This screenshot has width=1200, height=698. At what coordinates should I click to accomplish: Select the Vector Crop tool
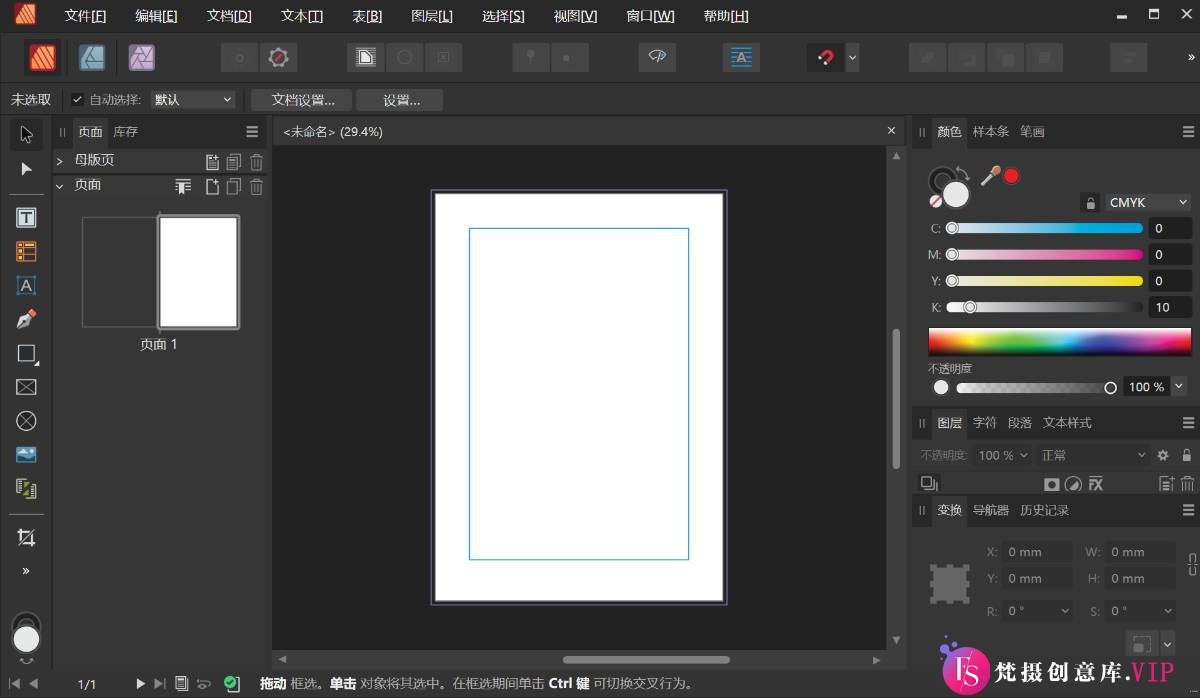tap(26, 538)
